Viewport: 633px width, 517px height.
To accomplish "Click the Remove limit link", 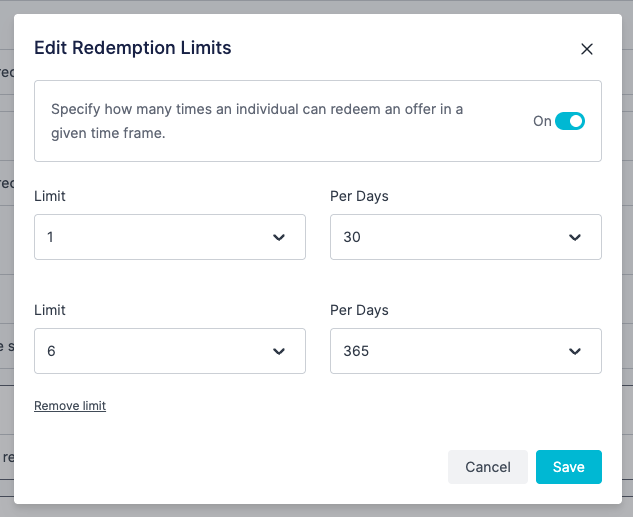I will 70,406.
